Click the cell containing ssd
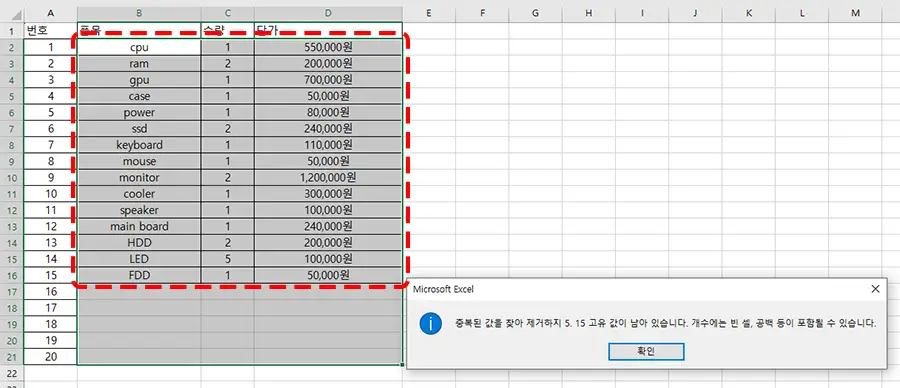Image resolution: width=900 pixels, height=388 pixels. (139, 129)
